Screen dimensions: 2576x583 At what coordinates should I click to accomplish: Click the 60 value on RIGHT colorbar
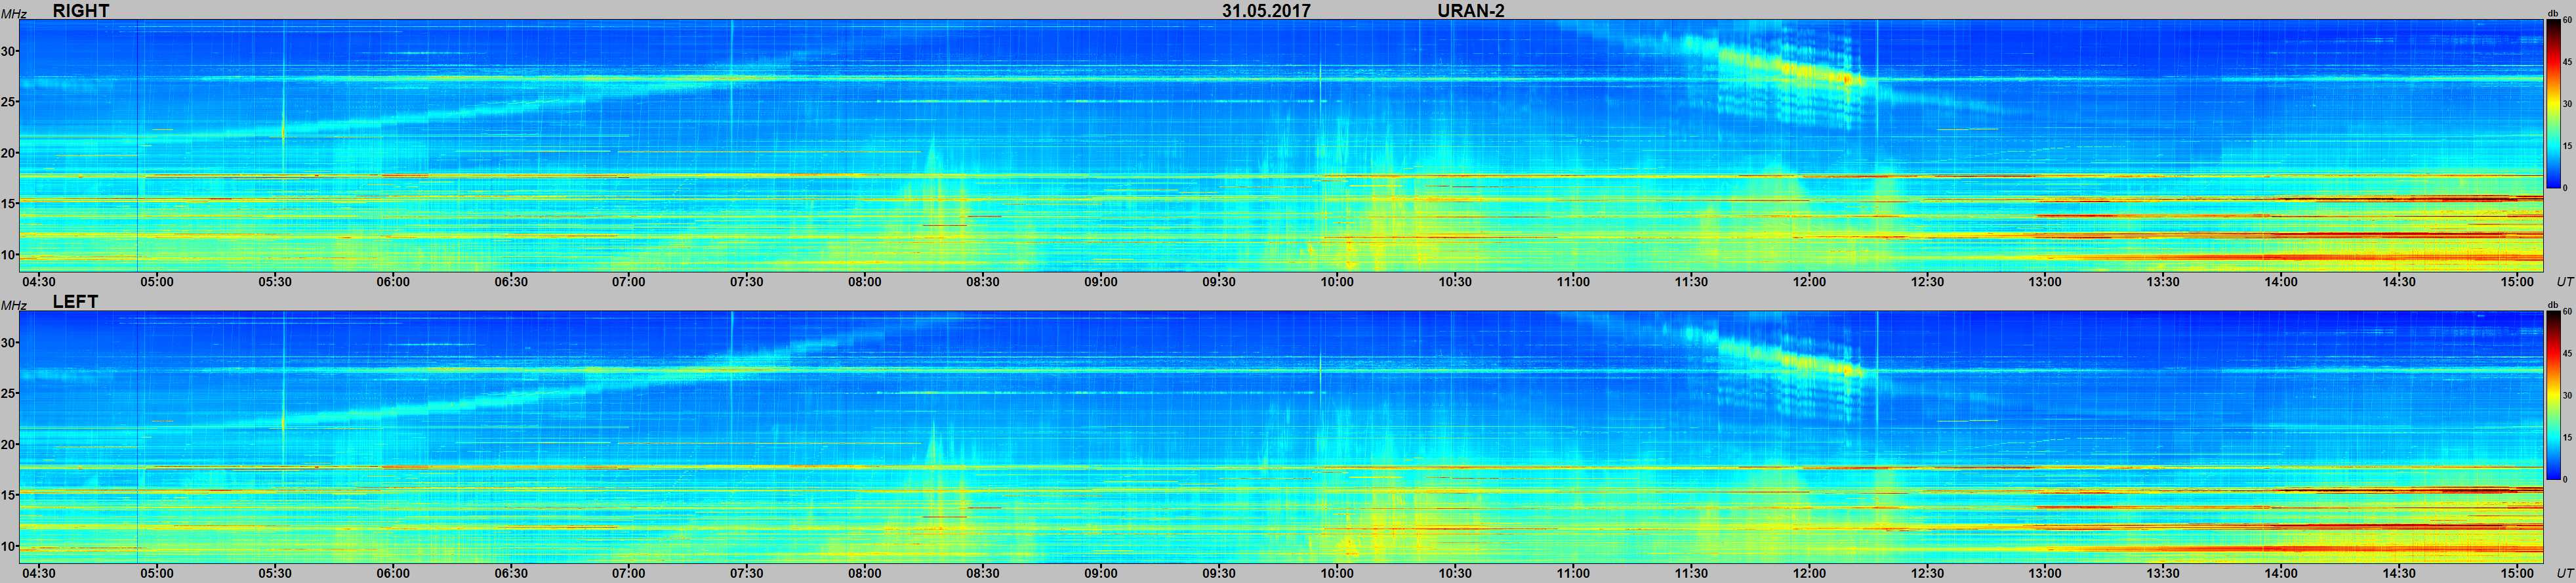2566,21
